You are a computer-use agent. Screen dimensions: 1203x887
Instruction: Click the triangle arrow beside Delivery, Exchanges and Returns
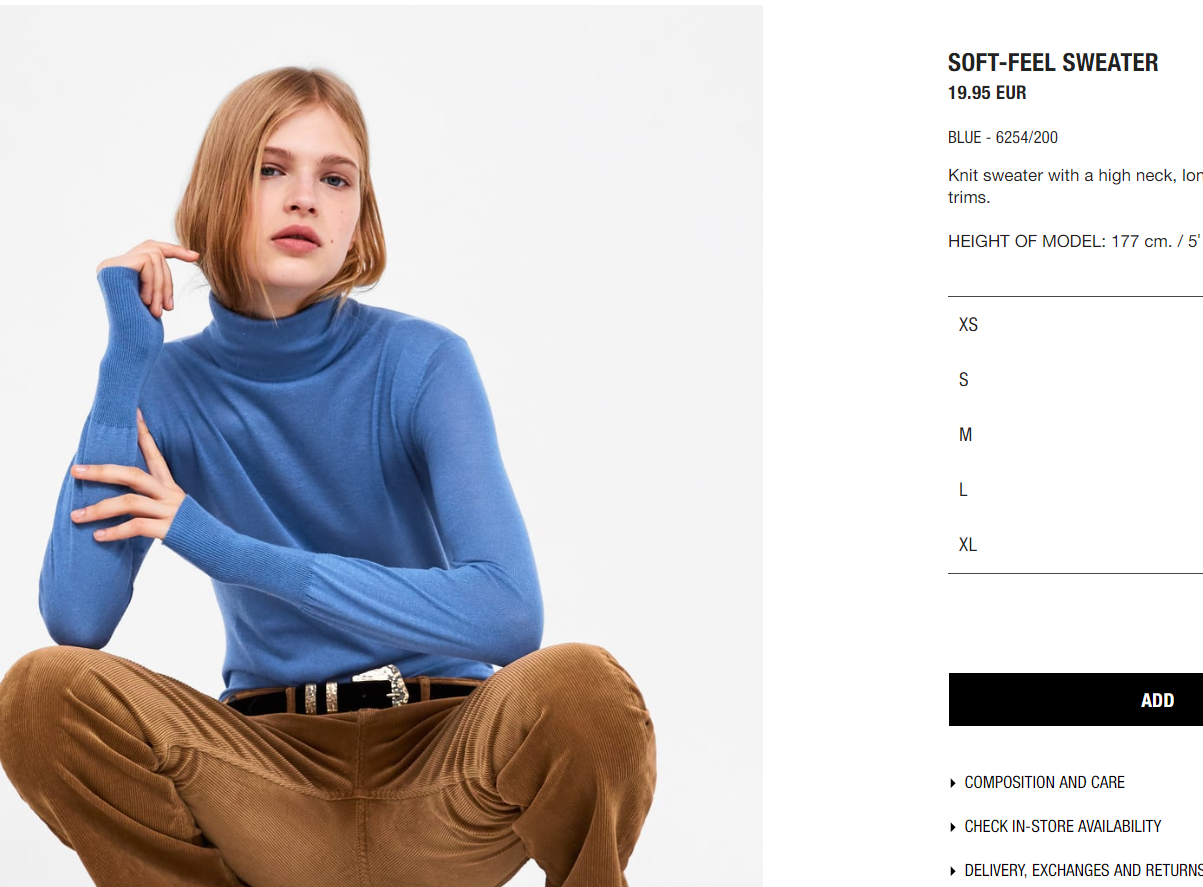(x=953, y=871)
